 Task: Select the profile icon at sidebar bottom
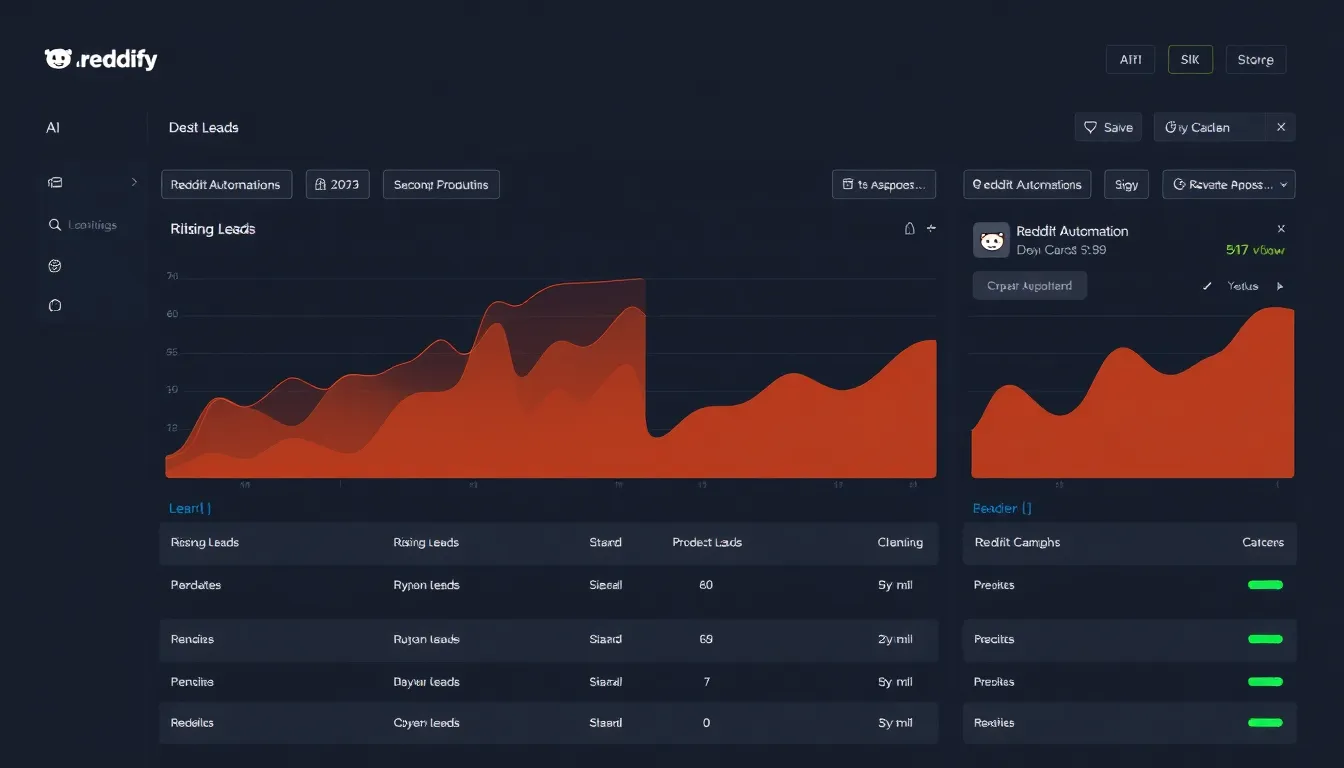(55, 305)
